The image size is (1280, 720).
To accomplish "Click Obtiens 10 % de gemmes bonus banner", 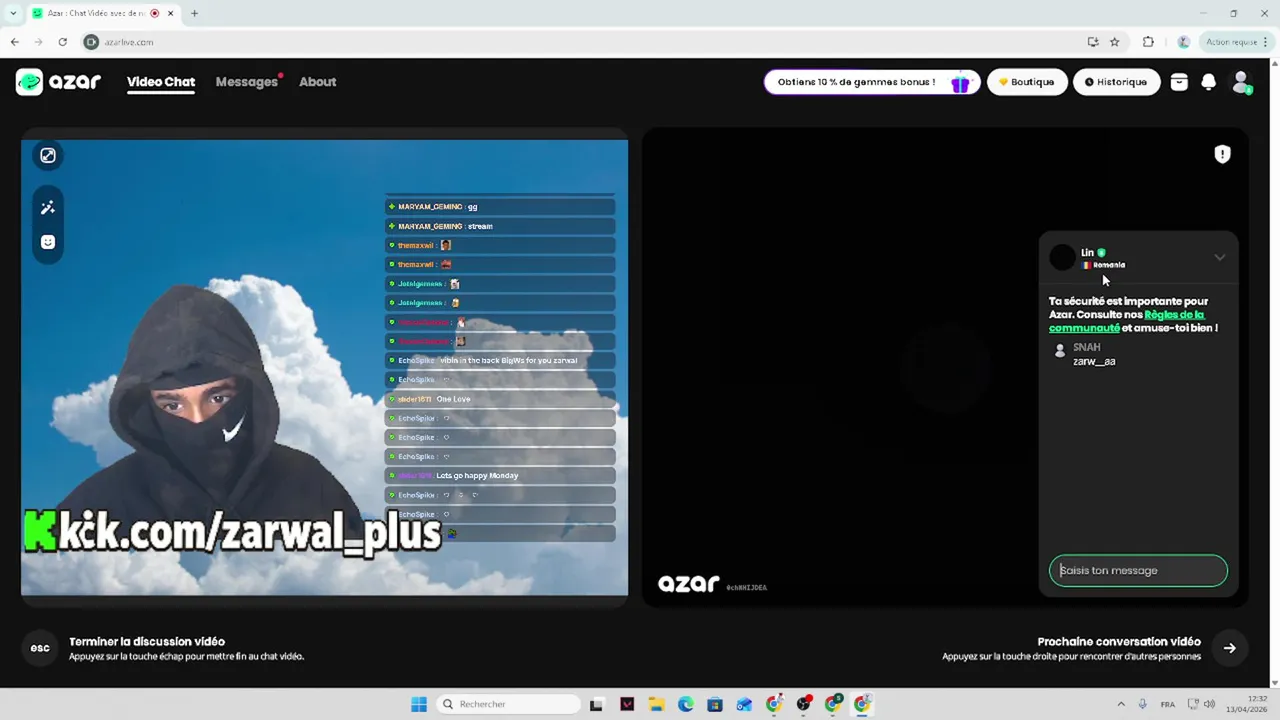I will pos(871,82).
